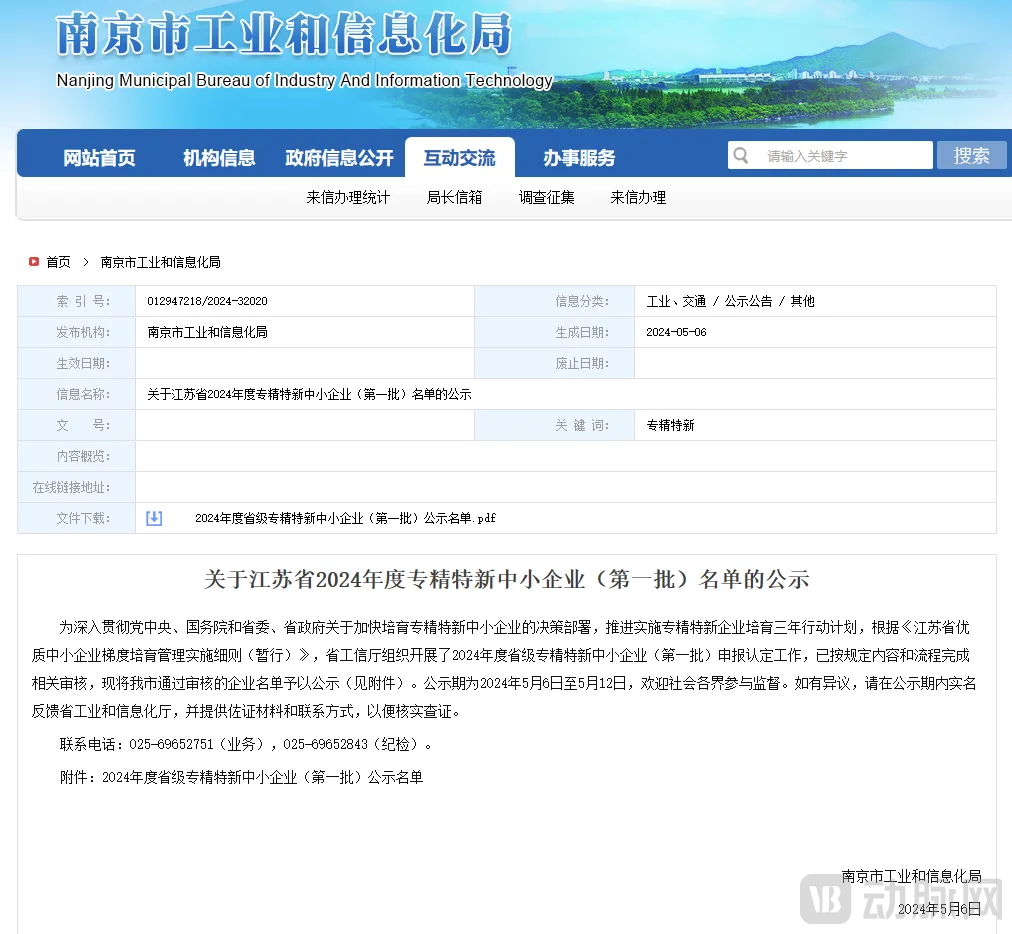Viewport: 1012px width, 934px height.
Task: Click the 搜索 search button
Action: click(x=971, y=155)
